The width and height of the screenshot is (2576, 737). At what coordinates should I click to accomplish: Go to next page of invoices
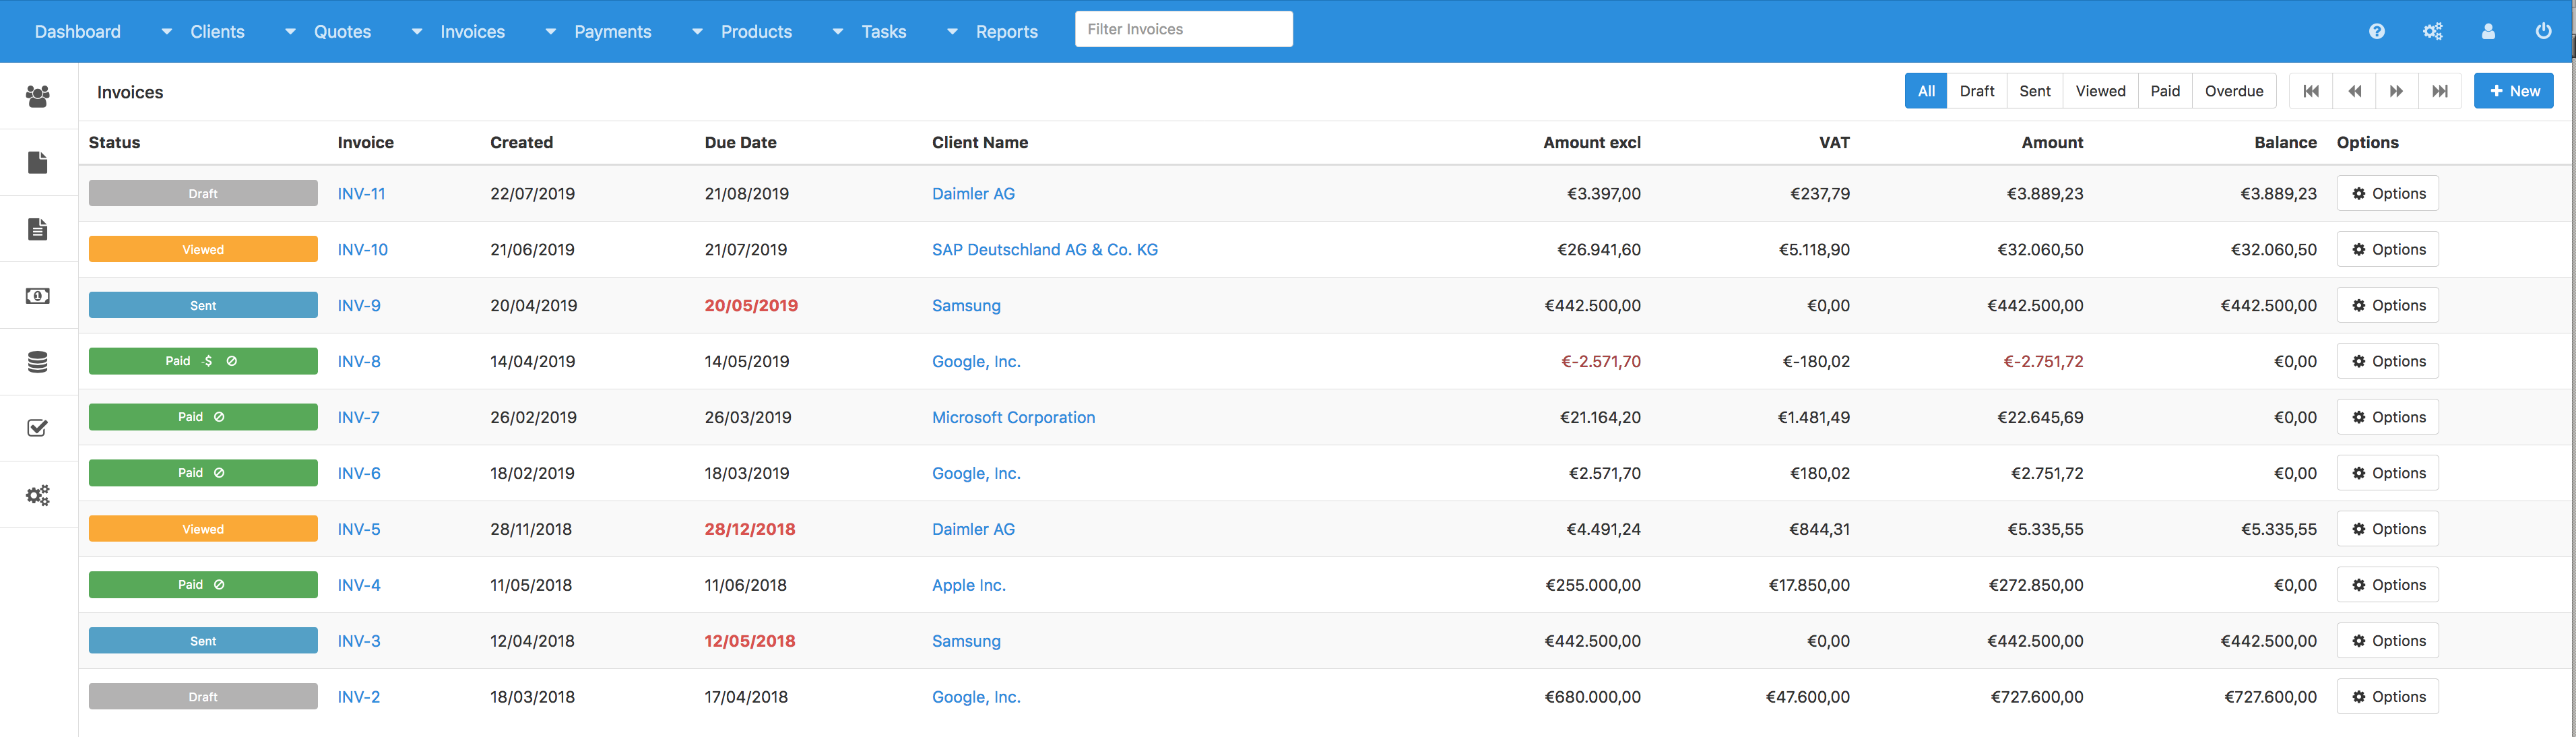point(2397,91)
